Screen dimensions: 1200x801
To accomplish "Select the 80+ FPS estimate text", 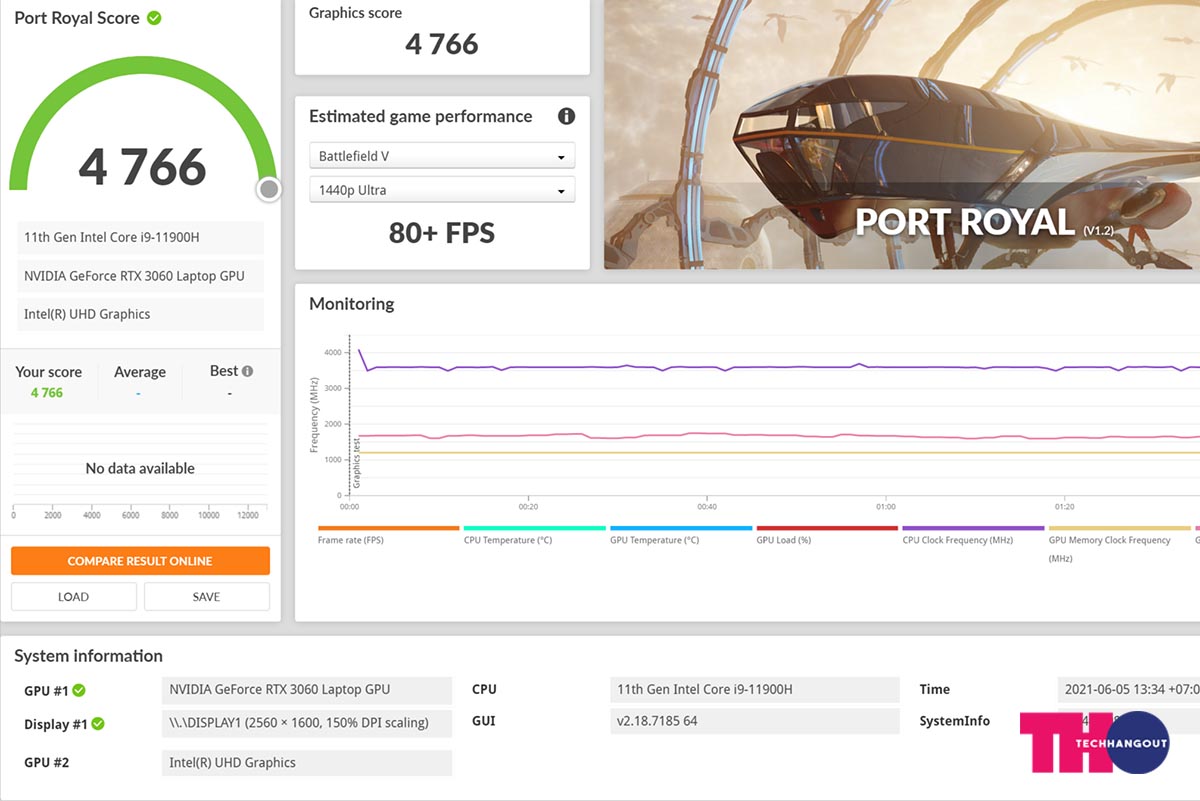I will [442, 233].
